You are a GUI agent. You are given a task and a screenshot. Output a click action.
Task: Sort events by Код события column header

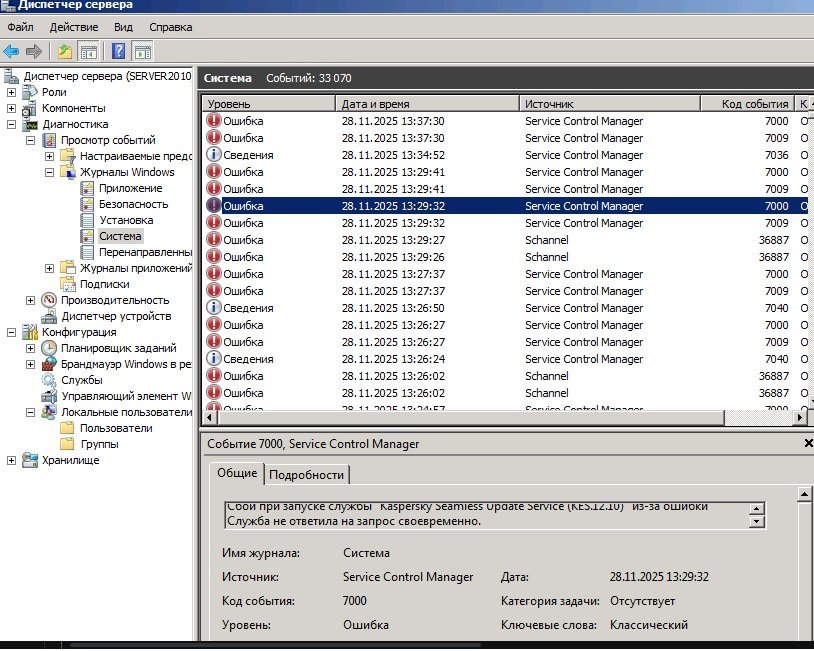pos(755,104)
